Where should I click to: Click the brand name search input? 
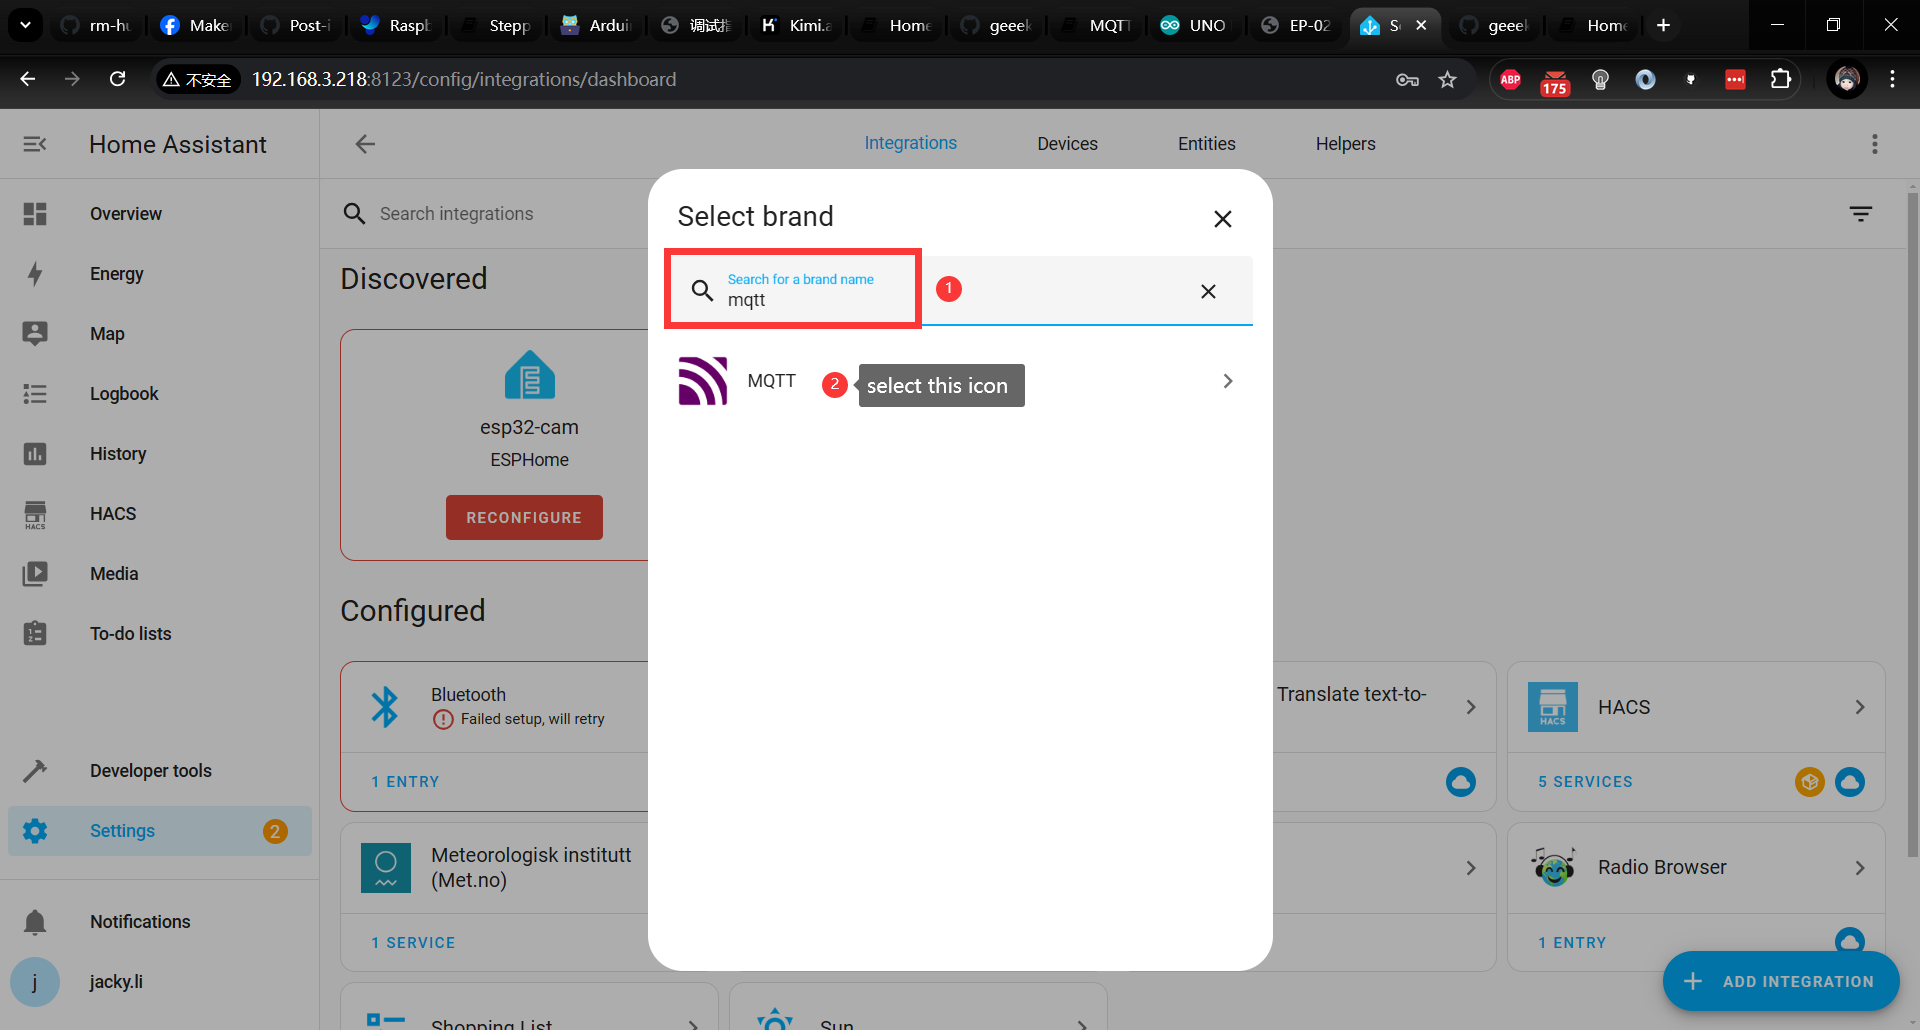point(960,291)
